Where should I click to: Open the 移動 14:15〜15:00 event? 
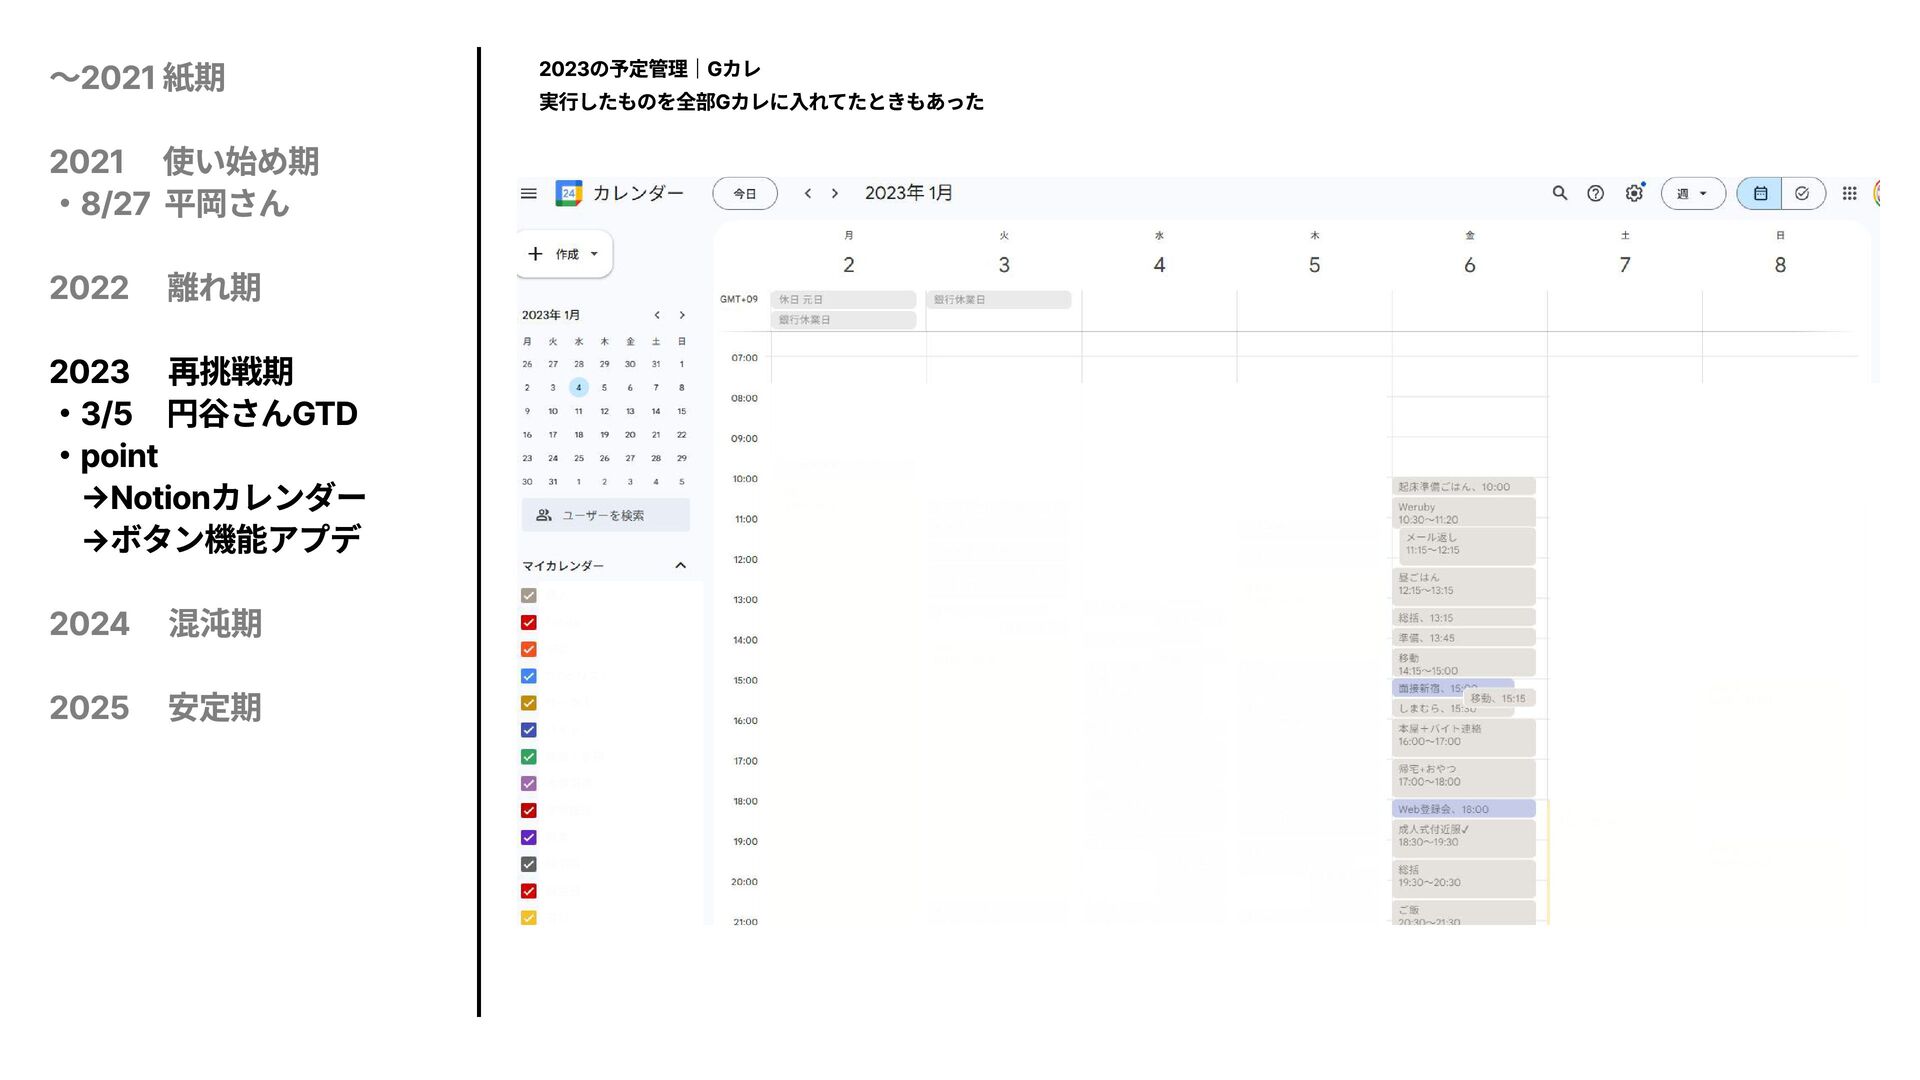pyautogui.click(x=1463, y=663)
